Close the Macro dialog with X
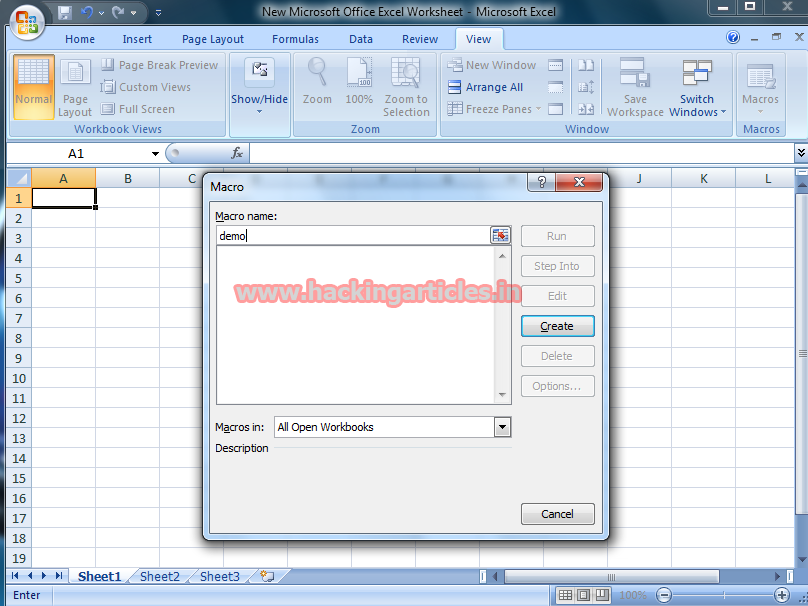 point(579,182)
